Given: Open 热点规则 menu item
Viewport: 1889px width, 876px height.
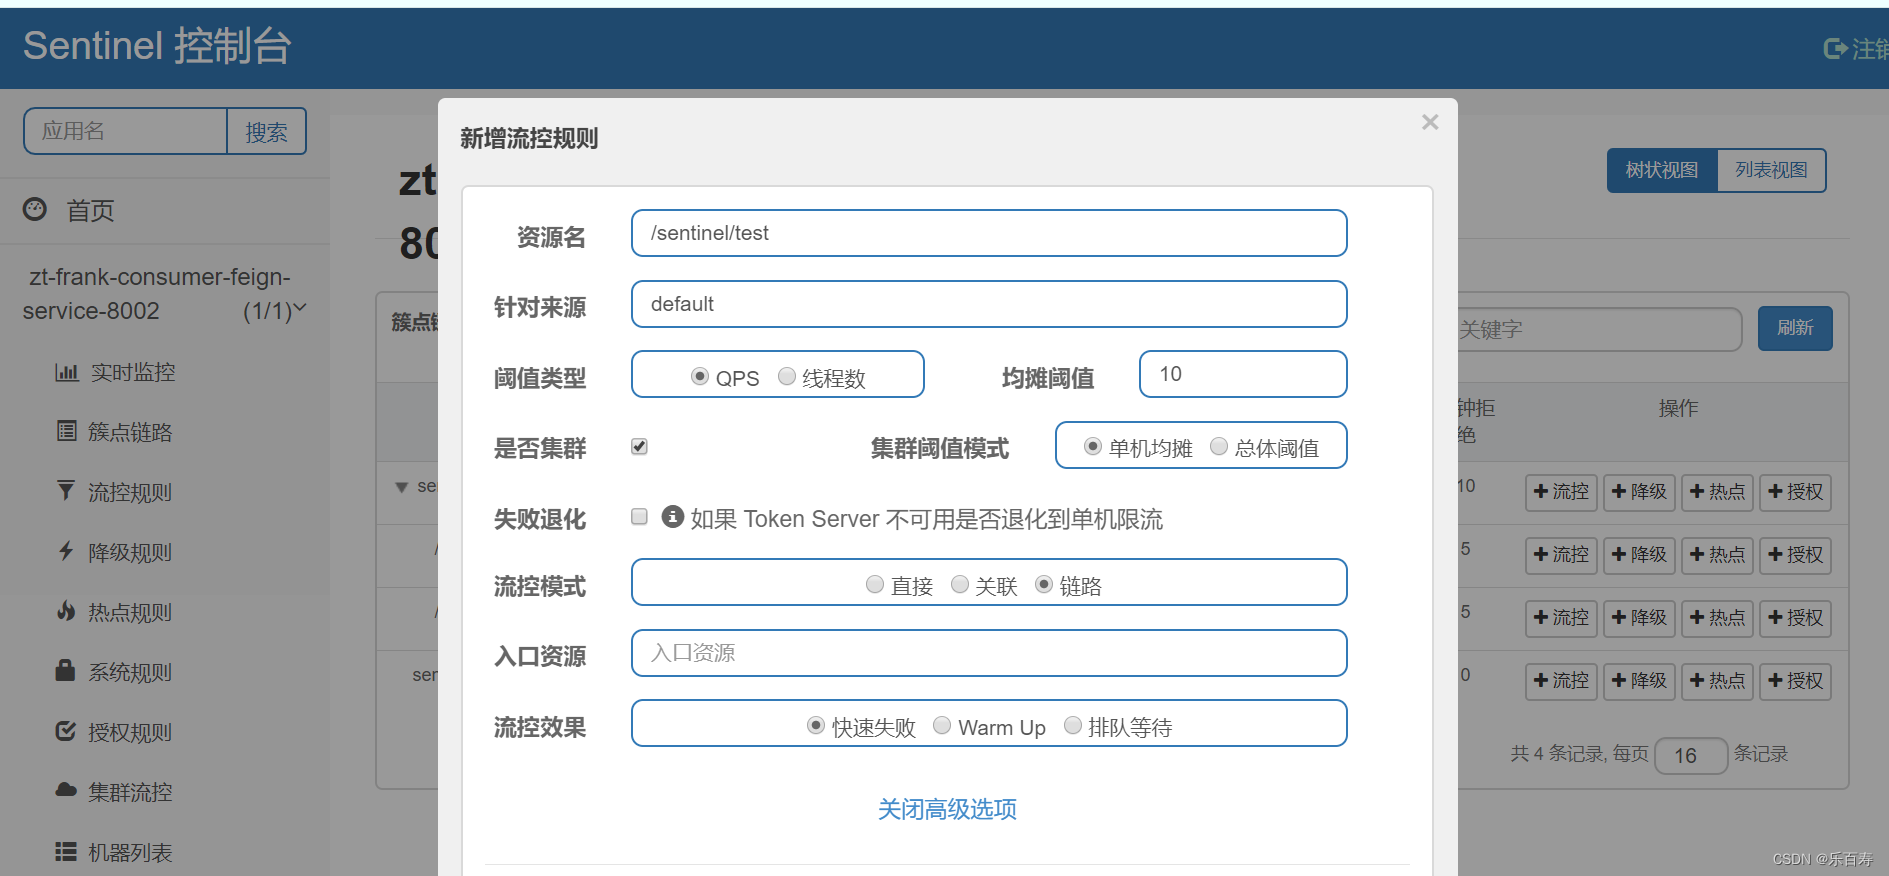Looking at the screenshot, I should pos(130,612).
